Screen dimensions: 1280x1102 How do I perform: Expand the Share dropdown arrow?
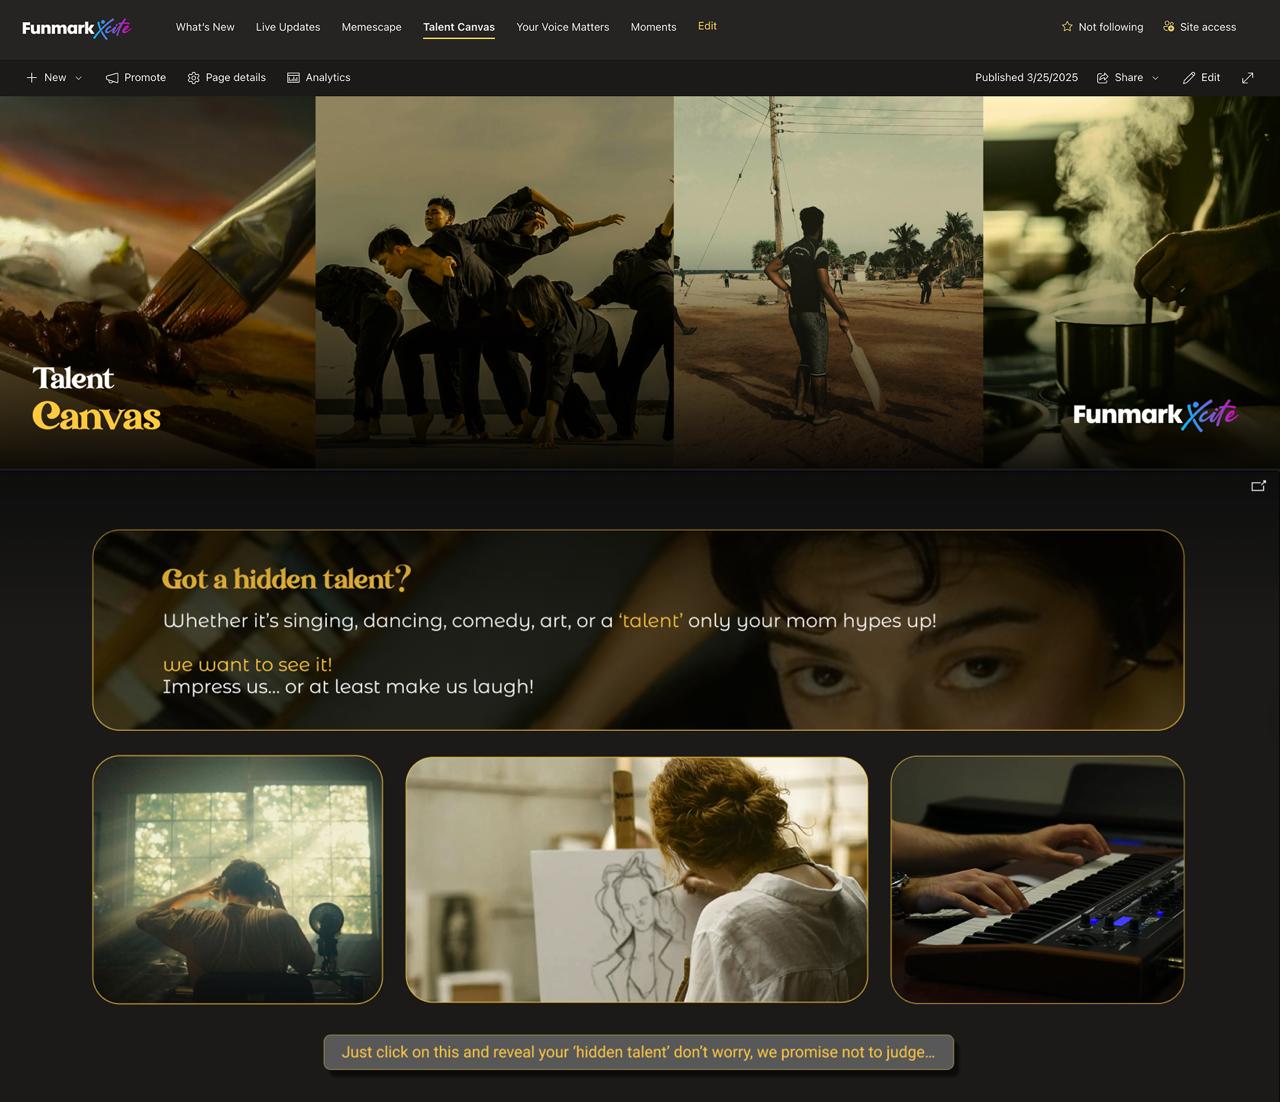(1156, 78)
